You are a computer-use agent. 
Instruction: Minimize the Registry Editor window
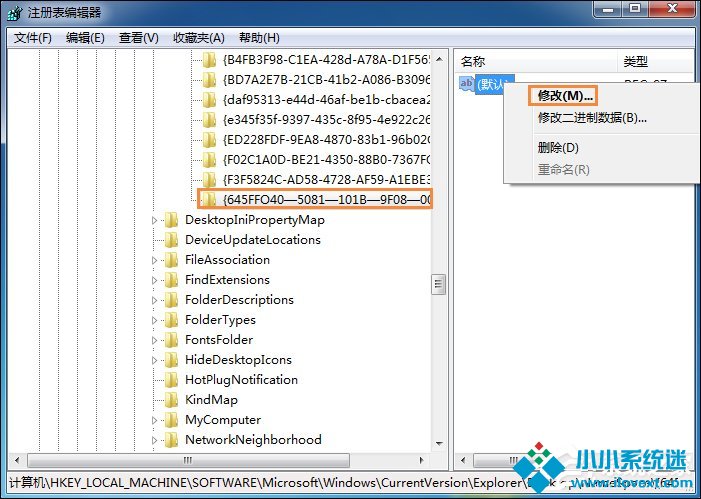608,9
